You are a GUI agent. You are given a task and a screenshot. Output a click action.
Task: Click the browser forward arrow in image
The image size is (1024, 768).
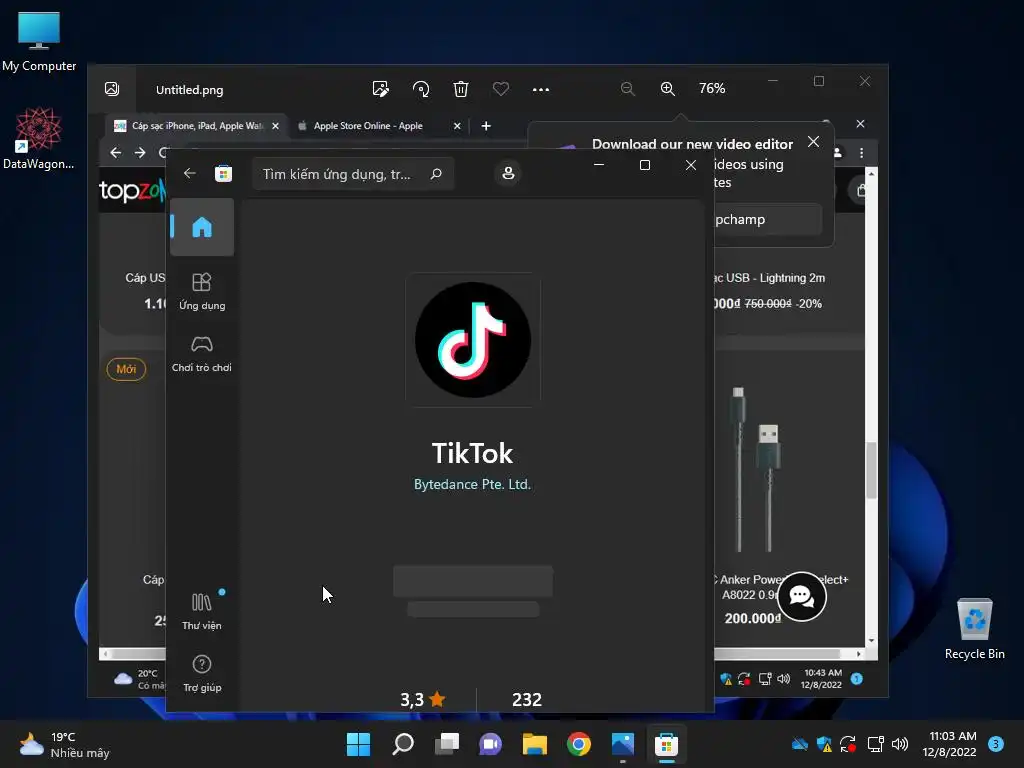click(140, 153)
